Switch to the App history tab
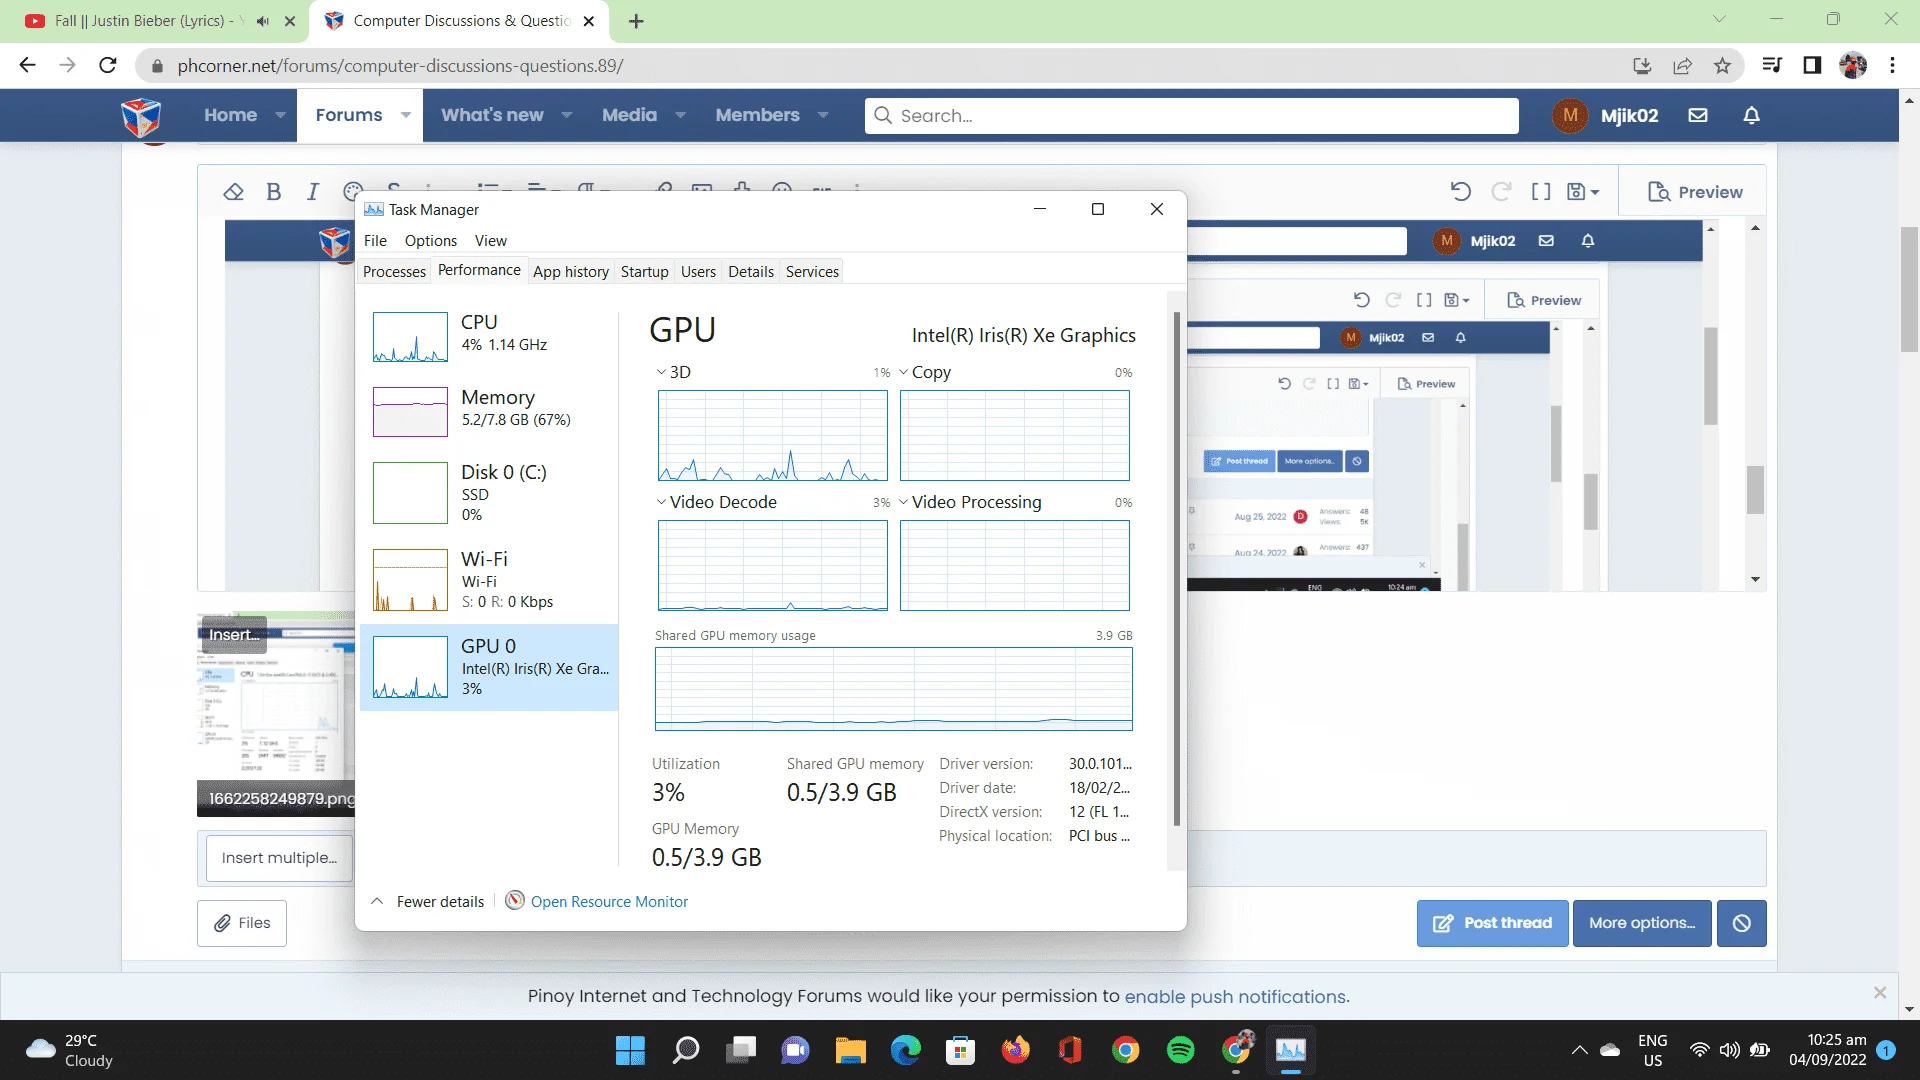This screenshot has width=1920, height=1080. coord(571,272)
